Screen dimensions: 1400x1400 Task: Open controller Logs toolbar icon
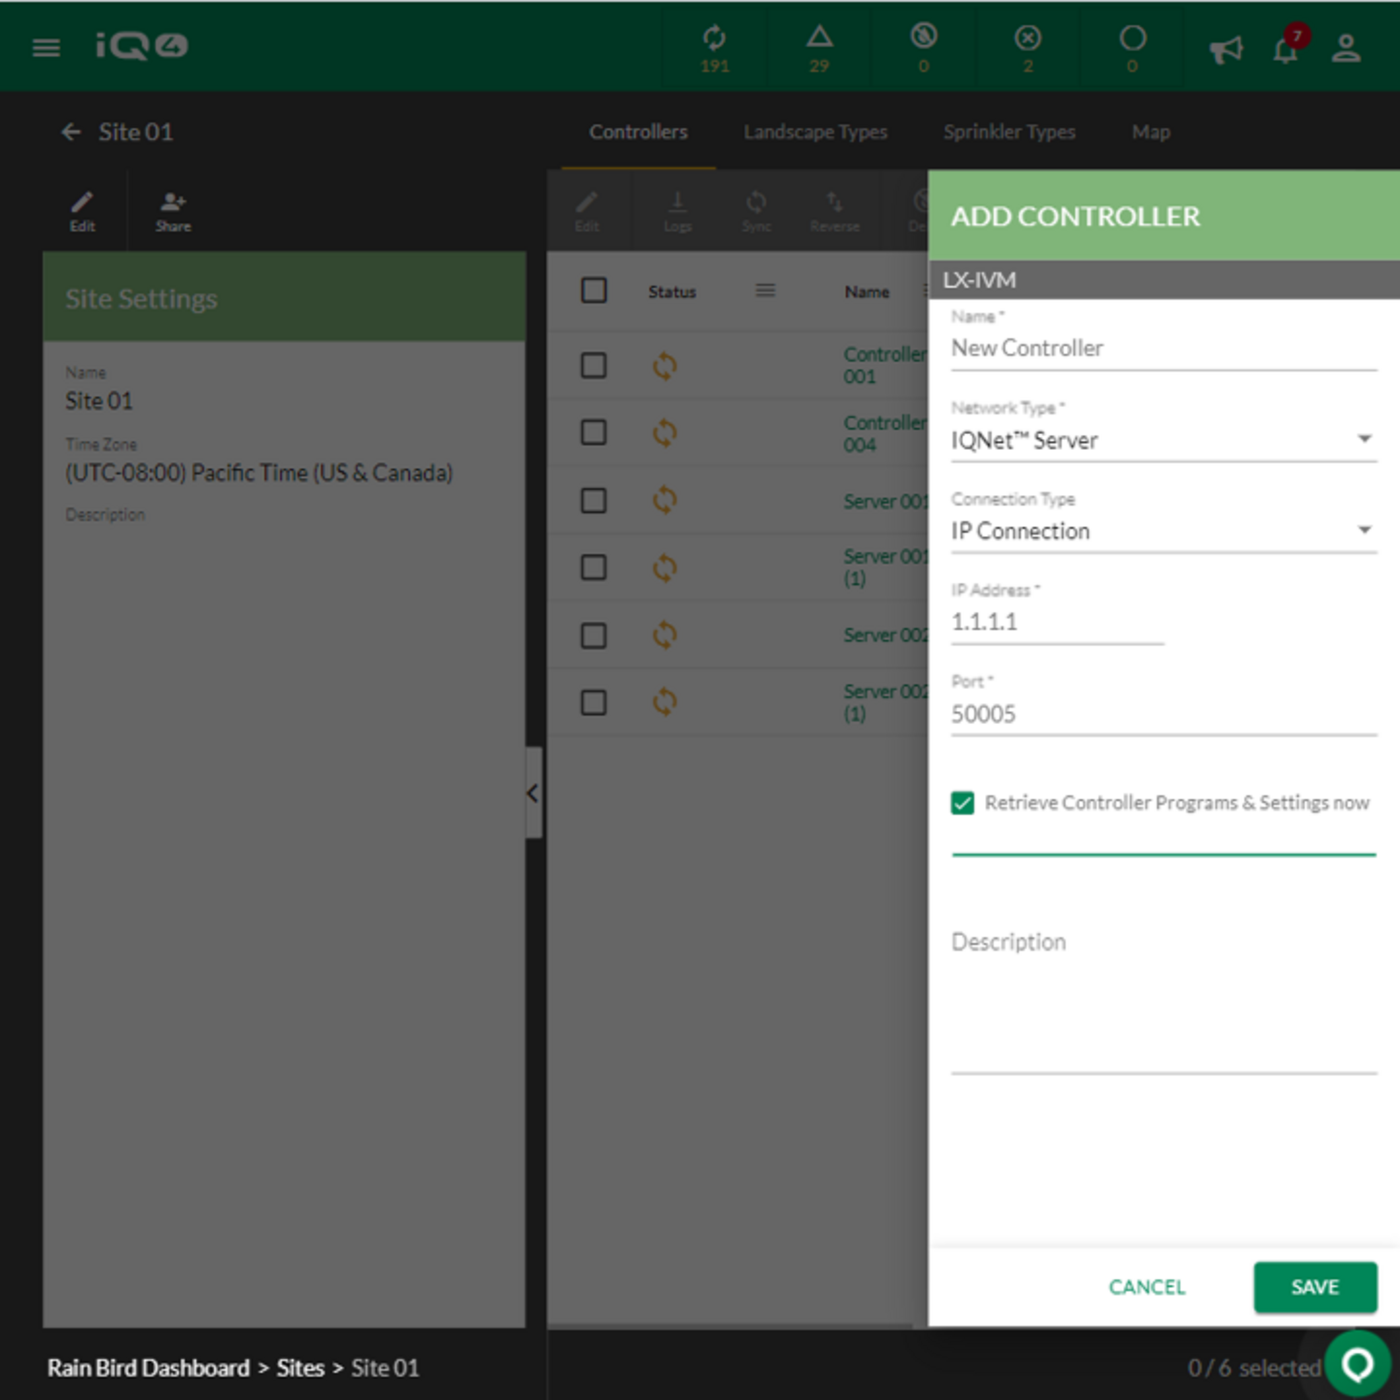[x=677, y=211]
